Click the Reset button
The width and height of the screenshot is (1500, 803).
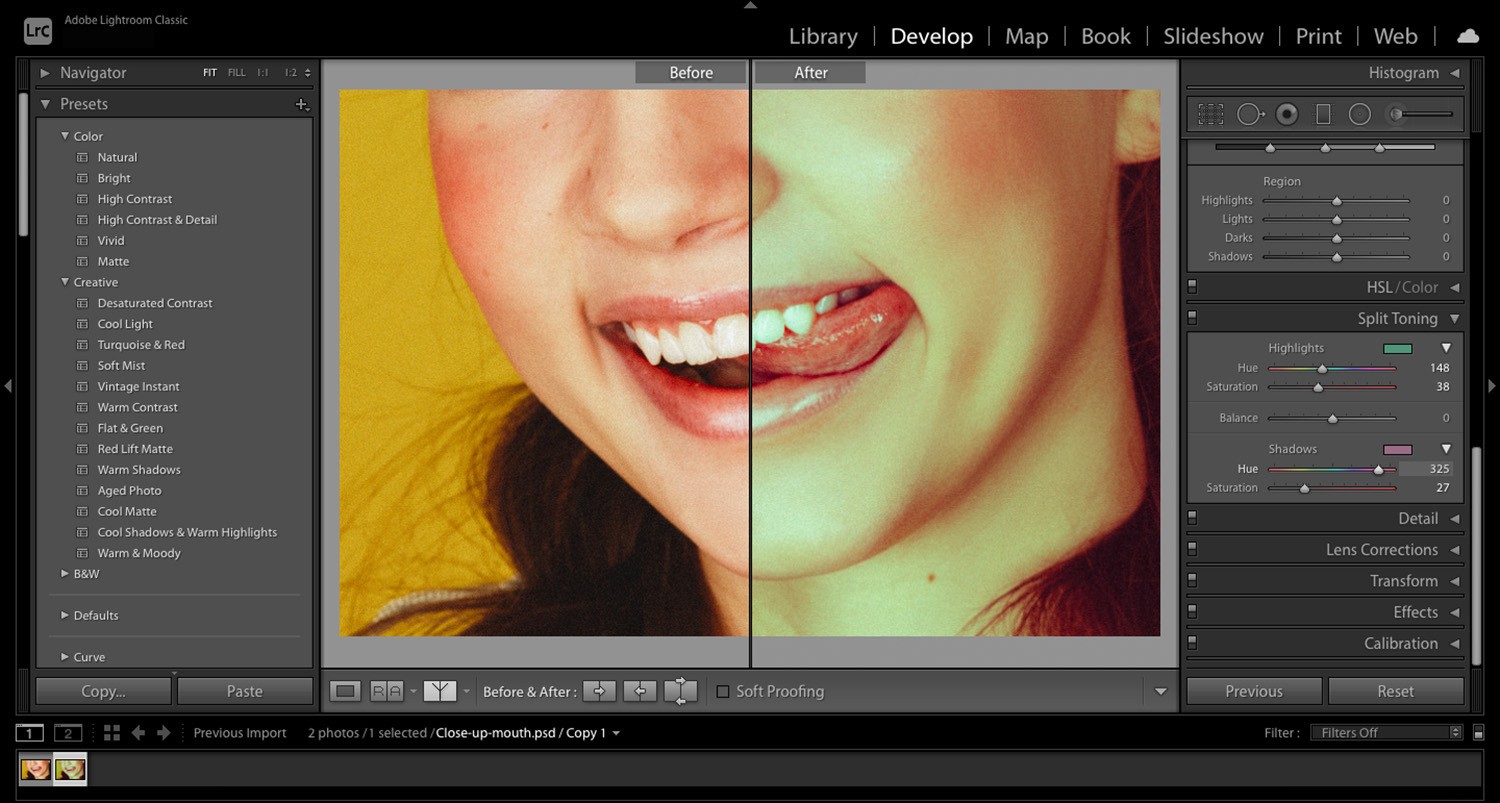pos(1396,691)
